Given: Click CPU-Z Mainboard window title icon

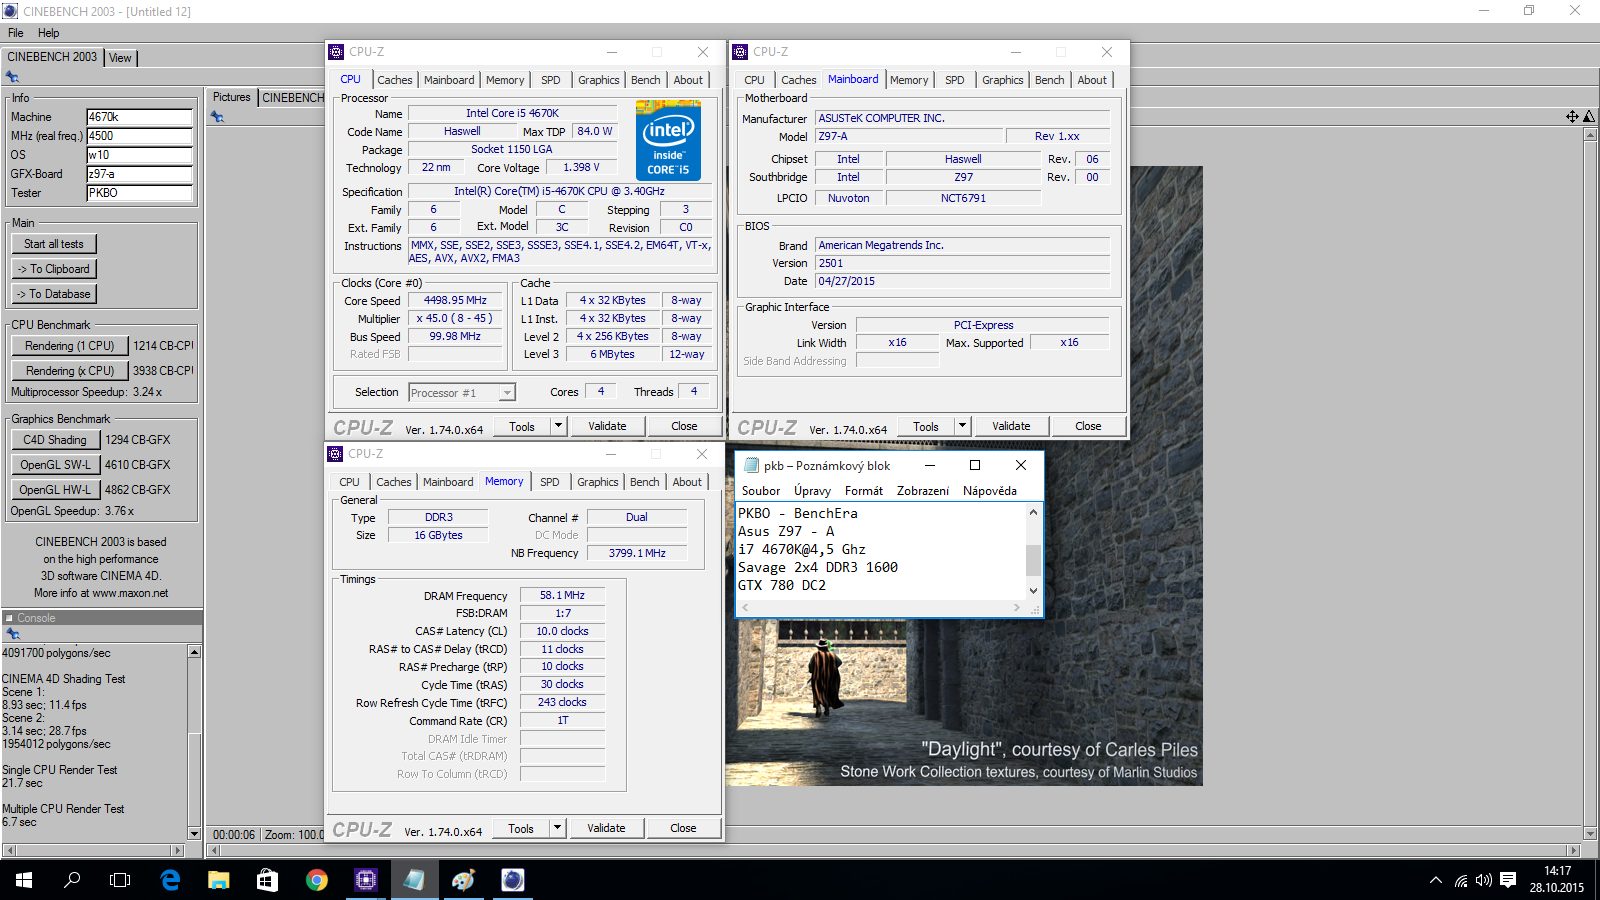Looking at the screenshot, I should click(740, 52).
